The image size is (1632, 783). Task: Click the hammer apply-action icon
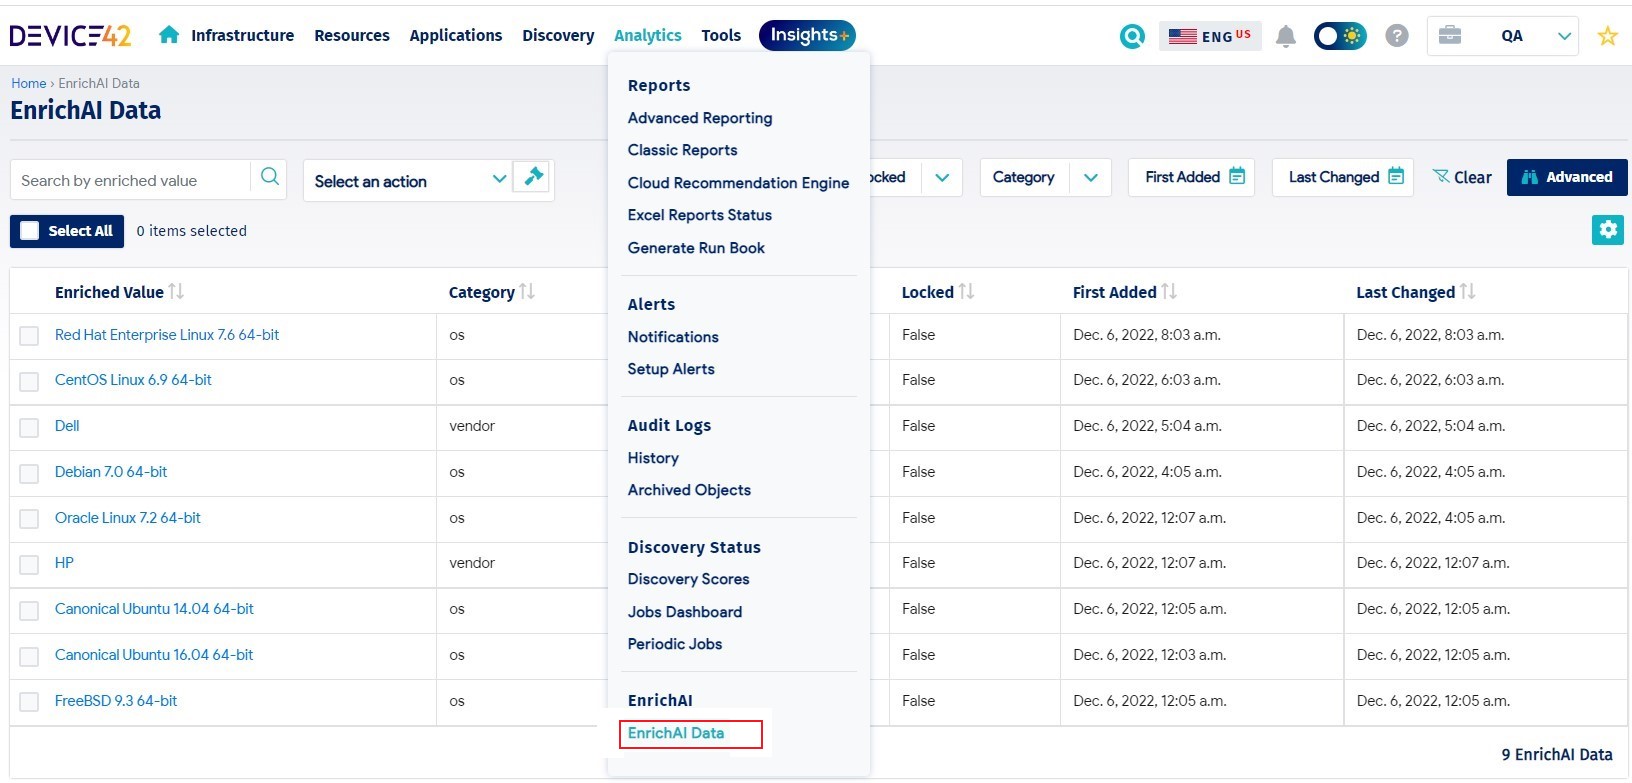click(x=533, y=177)
